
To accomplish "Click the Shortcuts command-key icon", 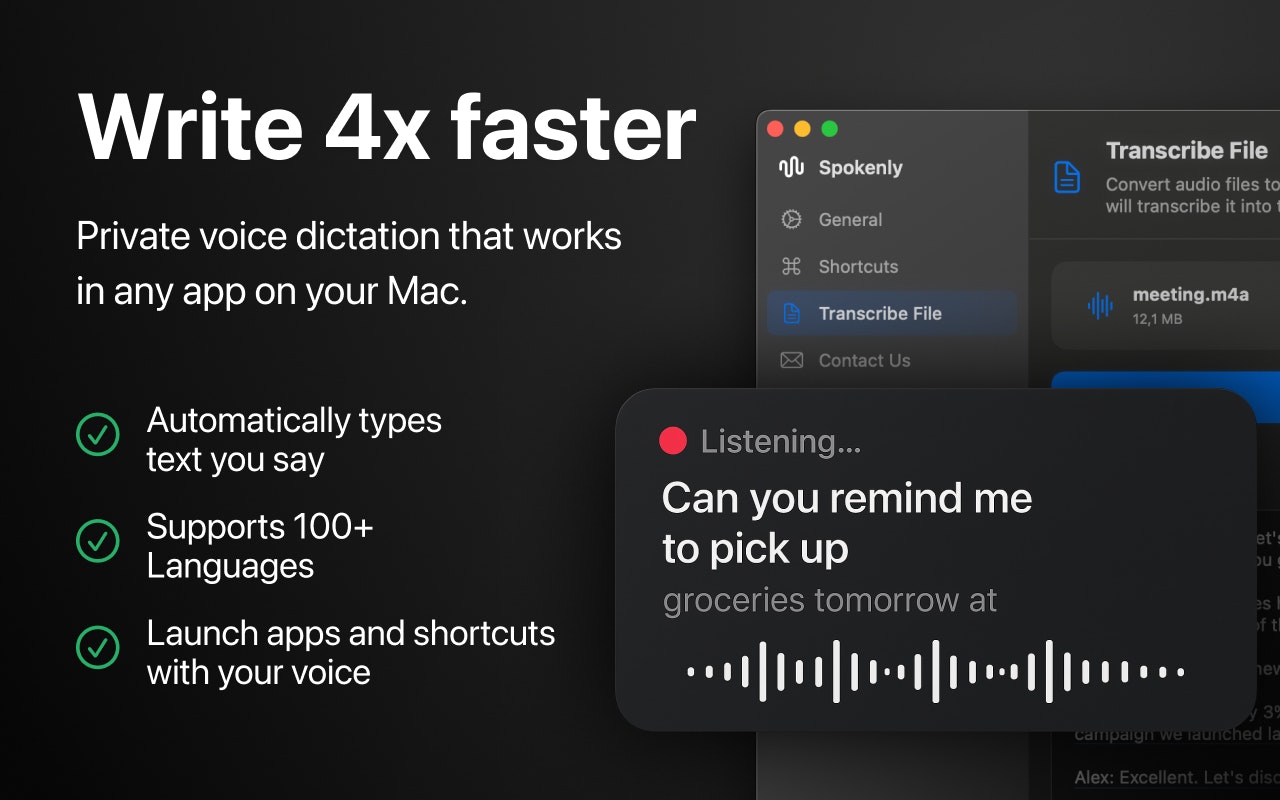I will 791,267.
